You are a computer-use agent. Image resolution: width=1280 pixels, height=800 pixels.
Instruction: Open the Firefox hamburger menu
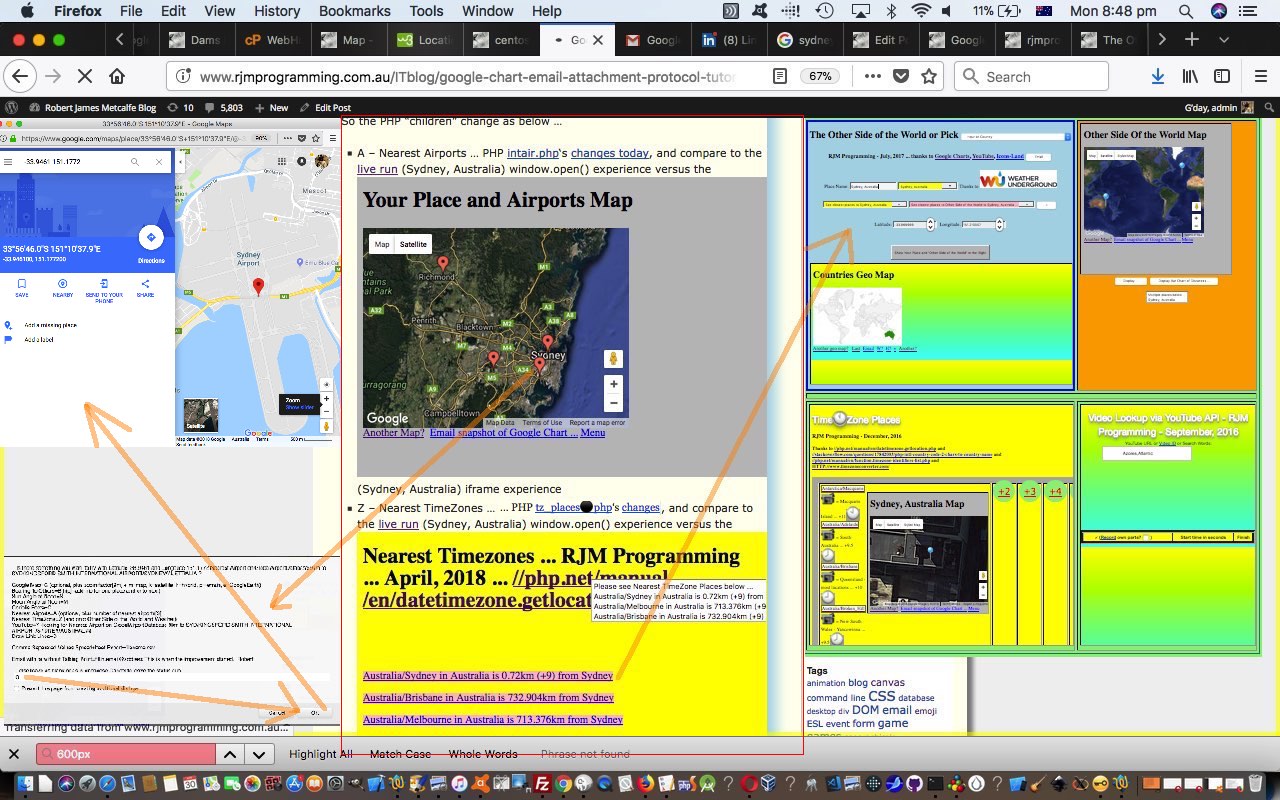pos(1260,76)
